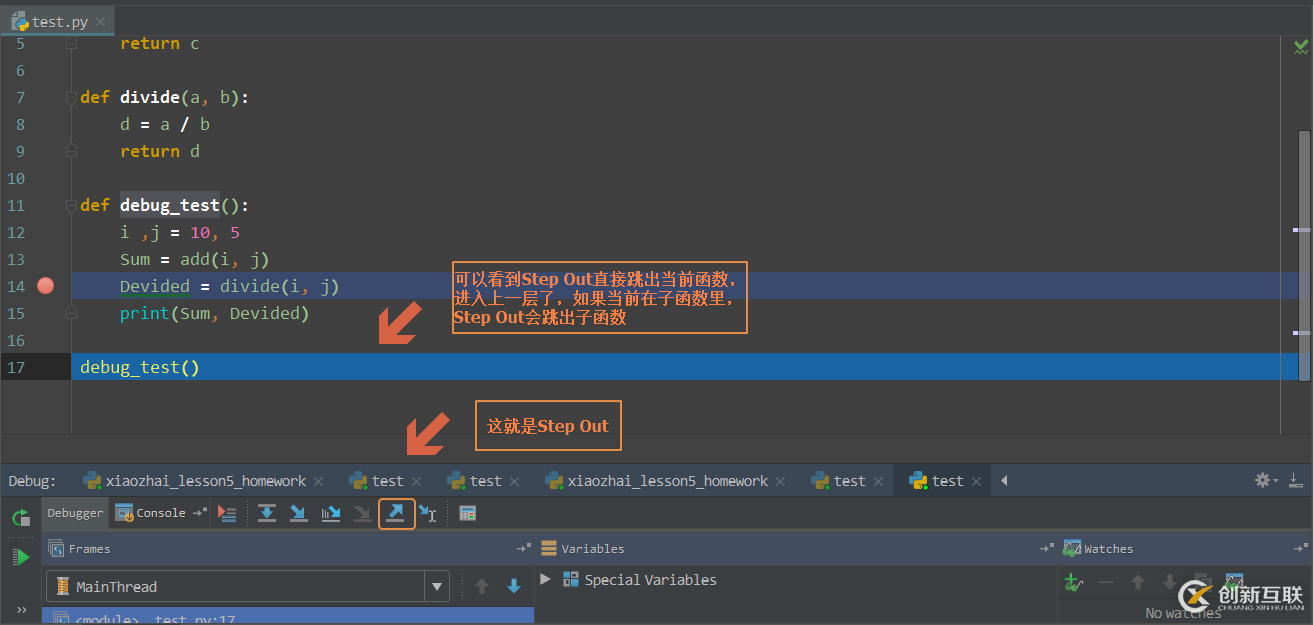Click the fold end marker on line 5

(x=71, y=44)
